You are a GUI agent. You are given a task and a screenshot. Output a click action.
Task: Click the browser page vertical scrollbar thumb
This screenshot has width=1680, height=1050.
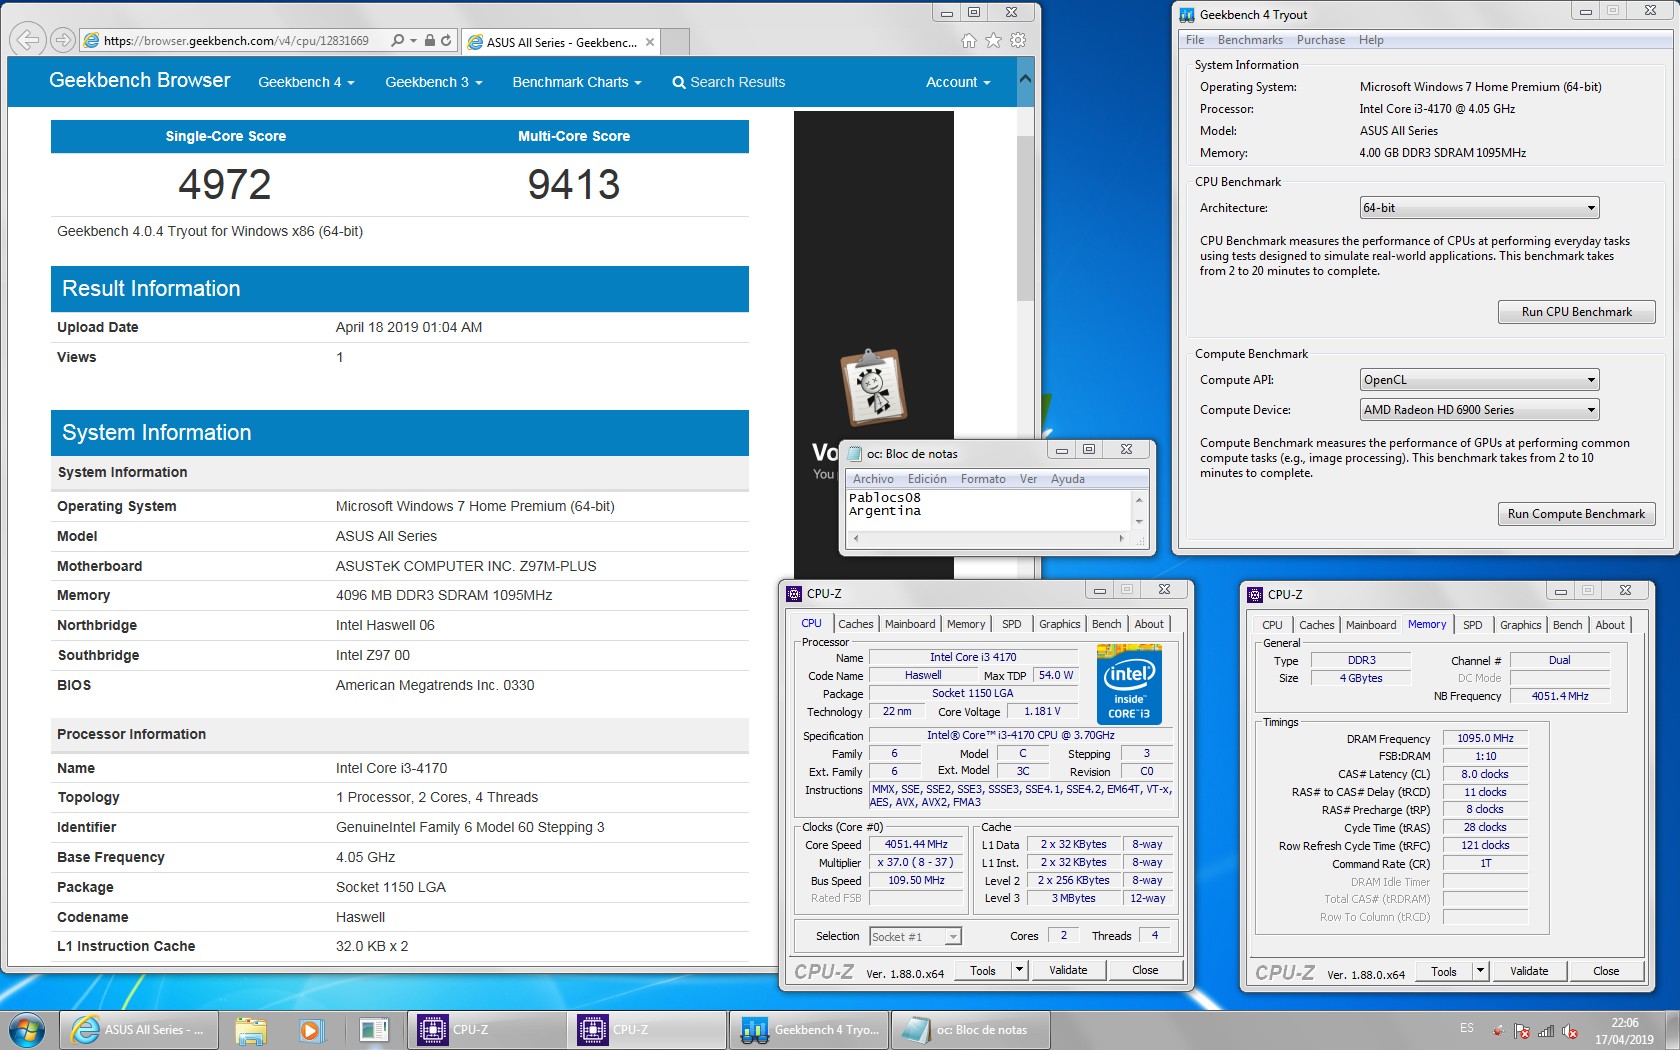1025,218
